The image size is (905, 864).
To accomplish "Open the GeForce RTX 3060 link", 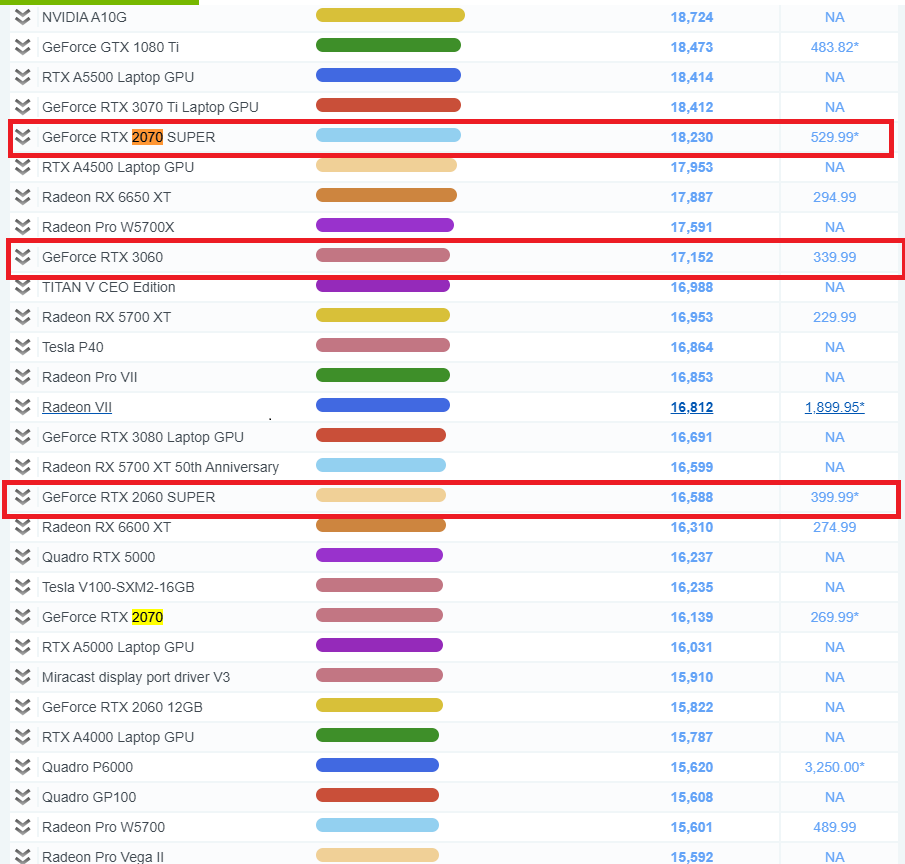I will tap(103, 257).
